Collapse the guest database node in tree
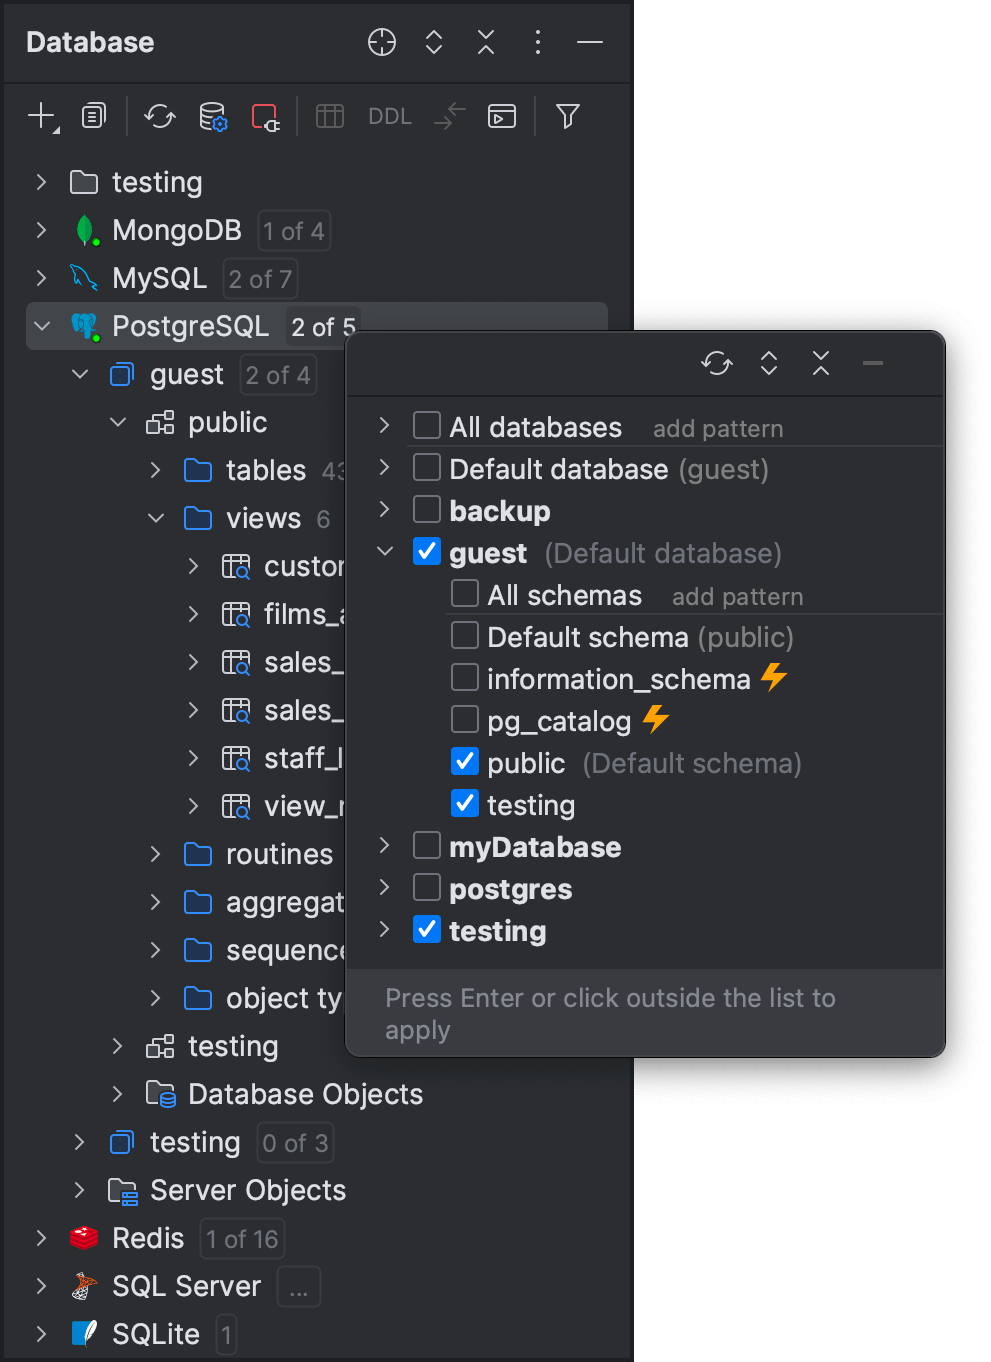The image size is (991, 1362). pyautogui.click(x=80, y=374)
